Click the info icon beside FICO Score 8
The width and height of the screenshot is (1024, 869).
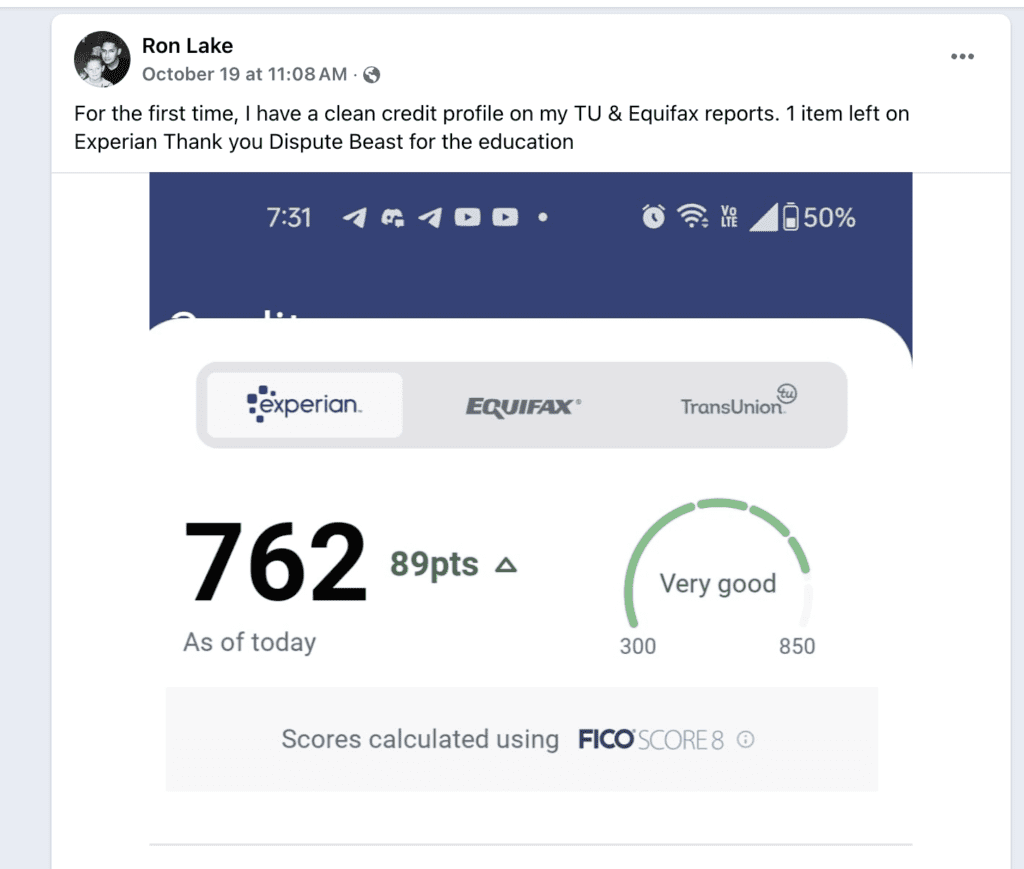[x=746, y=740]
